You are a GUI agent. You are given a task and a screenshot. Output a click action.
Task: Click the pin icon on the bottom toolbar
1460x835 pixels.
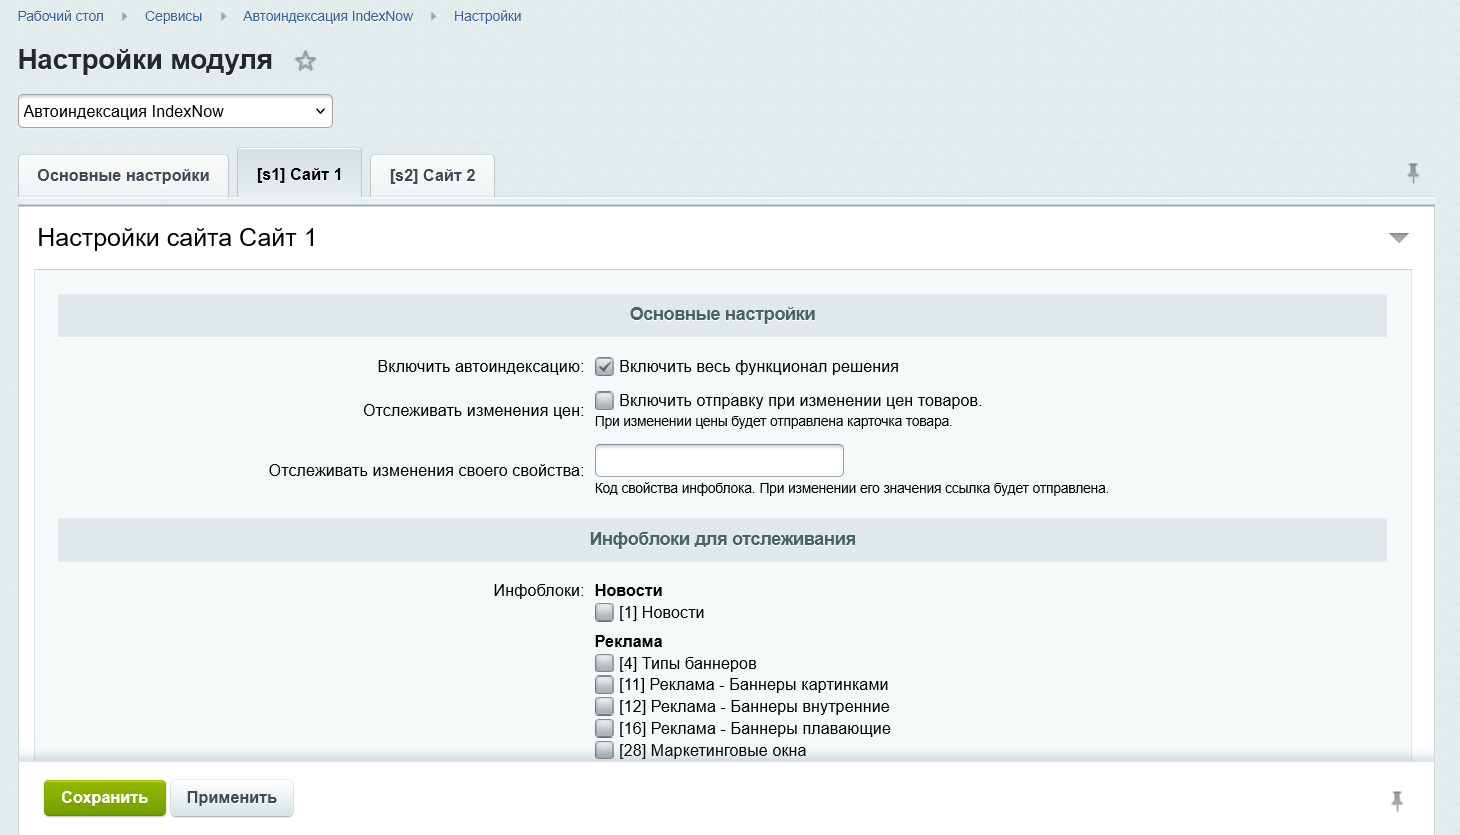1397,799
